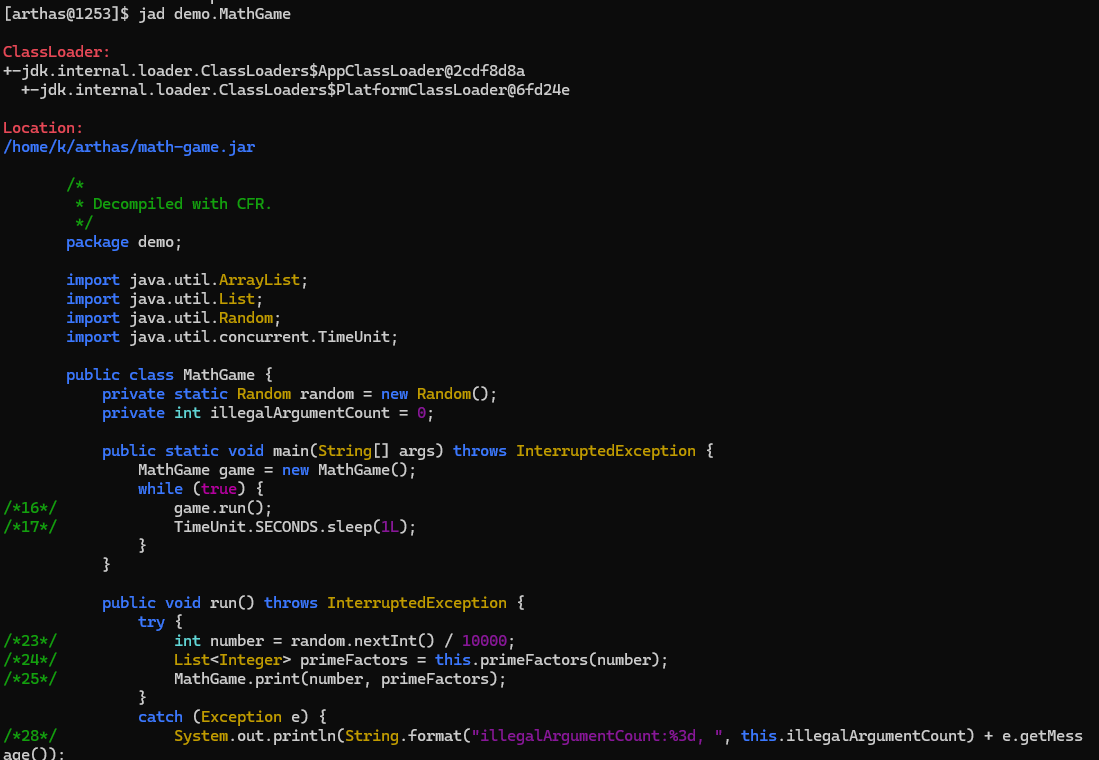Click the 'List<Integer> primeFactors' statement
Screen dimensions: 1099x760
click(421, 660)
